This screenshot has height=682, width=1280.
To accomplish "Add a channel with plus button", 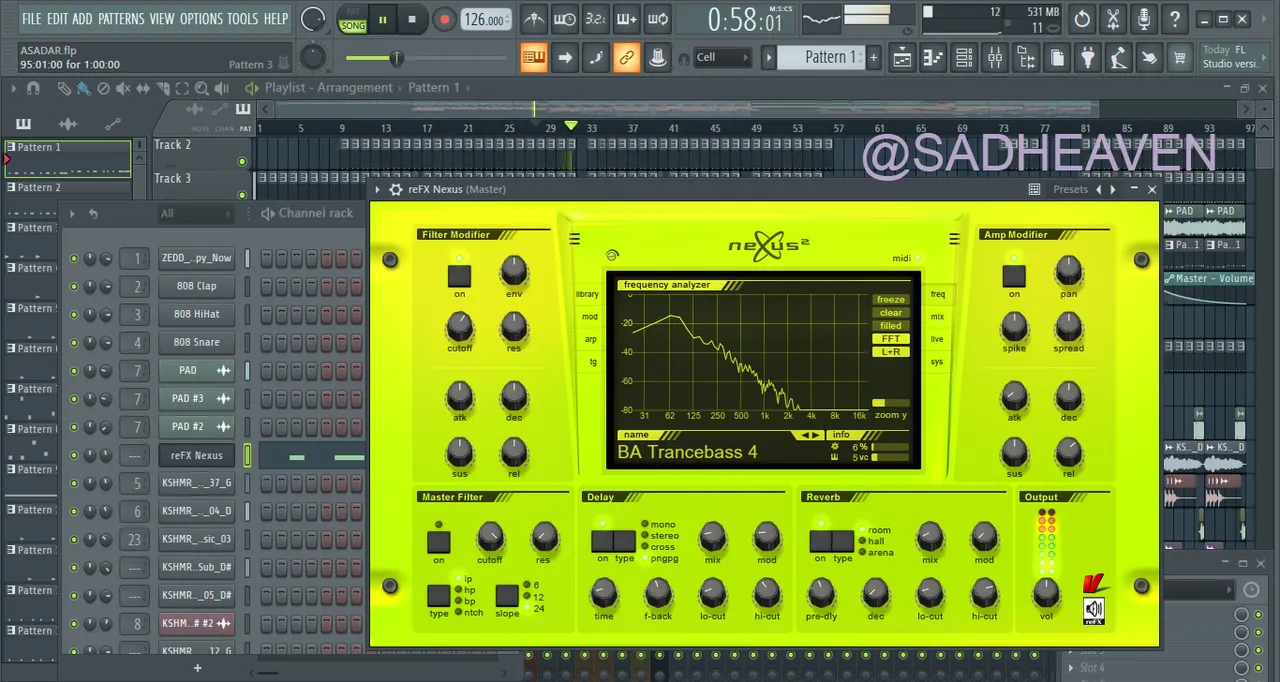I will (x=197, y=668).
